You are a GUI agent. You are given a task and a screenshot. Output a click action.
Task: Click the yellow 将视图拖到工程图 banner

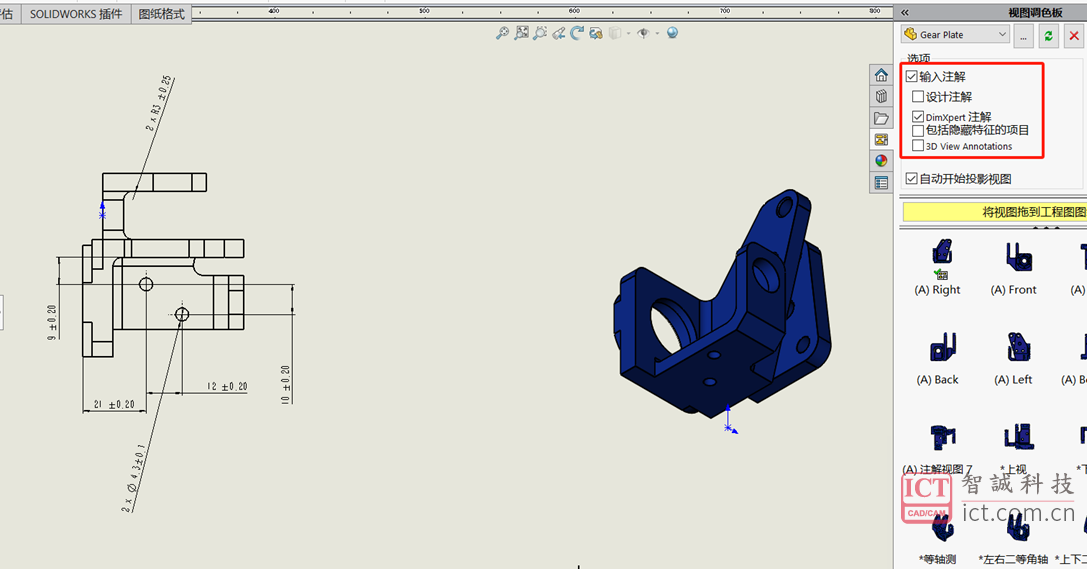994,212
